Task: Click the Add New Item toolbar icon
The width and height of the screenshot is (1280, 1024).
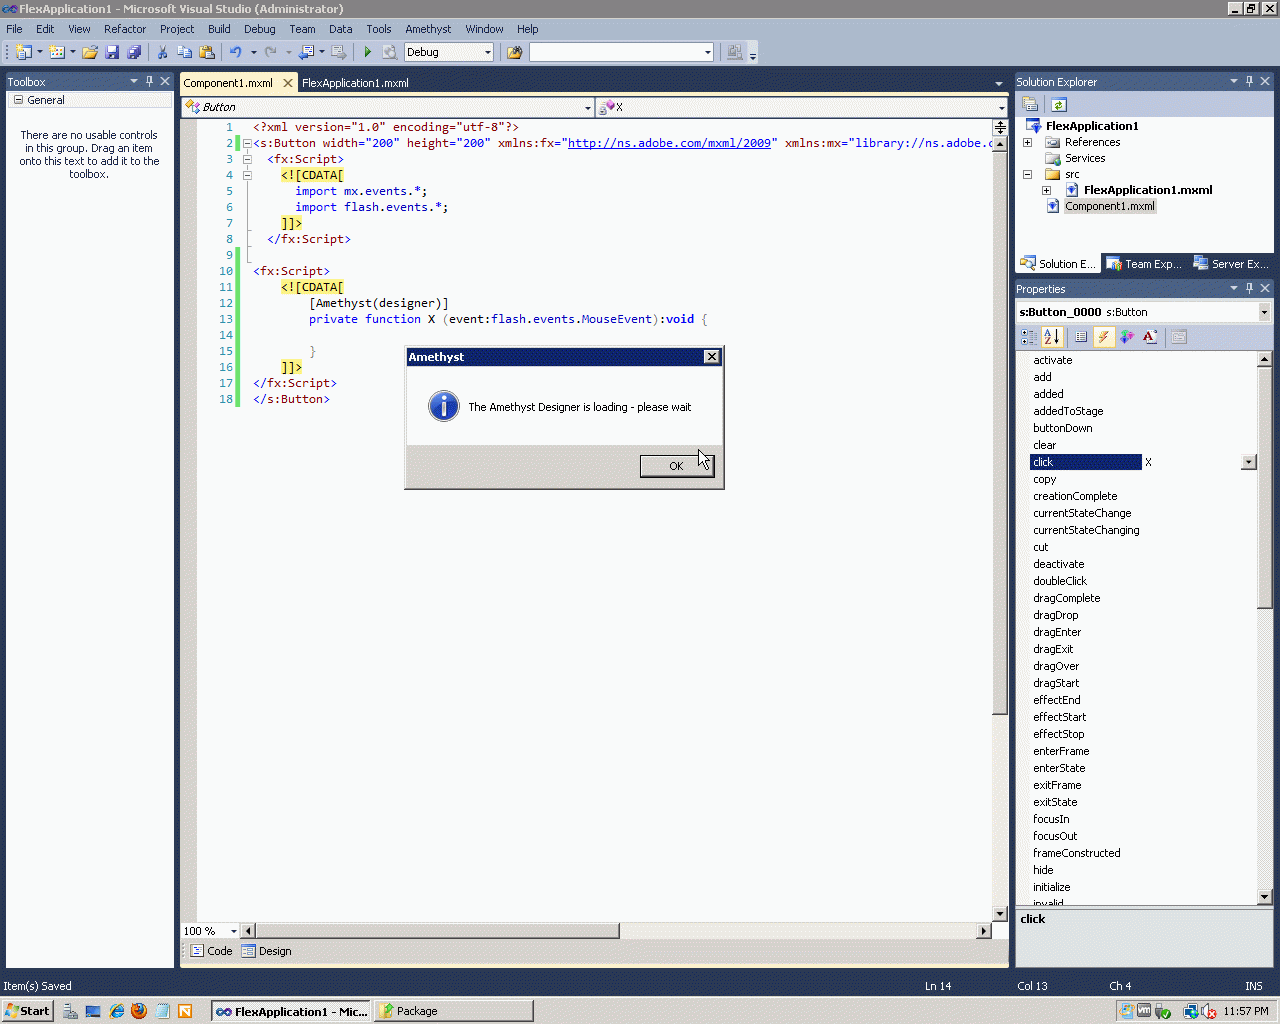Action: (x=57, y=52)
